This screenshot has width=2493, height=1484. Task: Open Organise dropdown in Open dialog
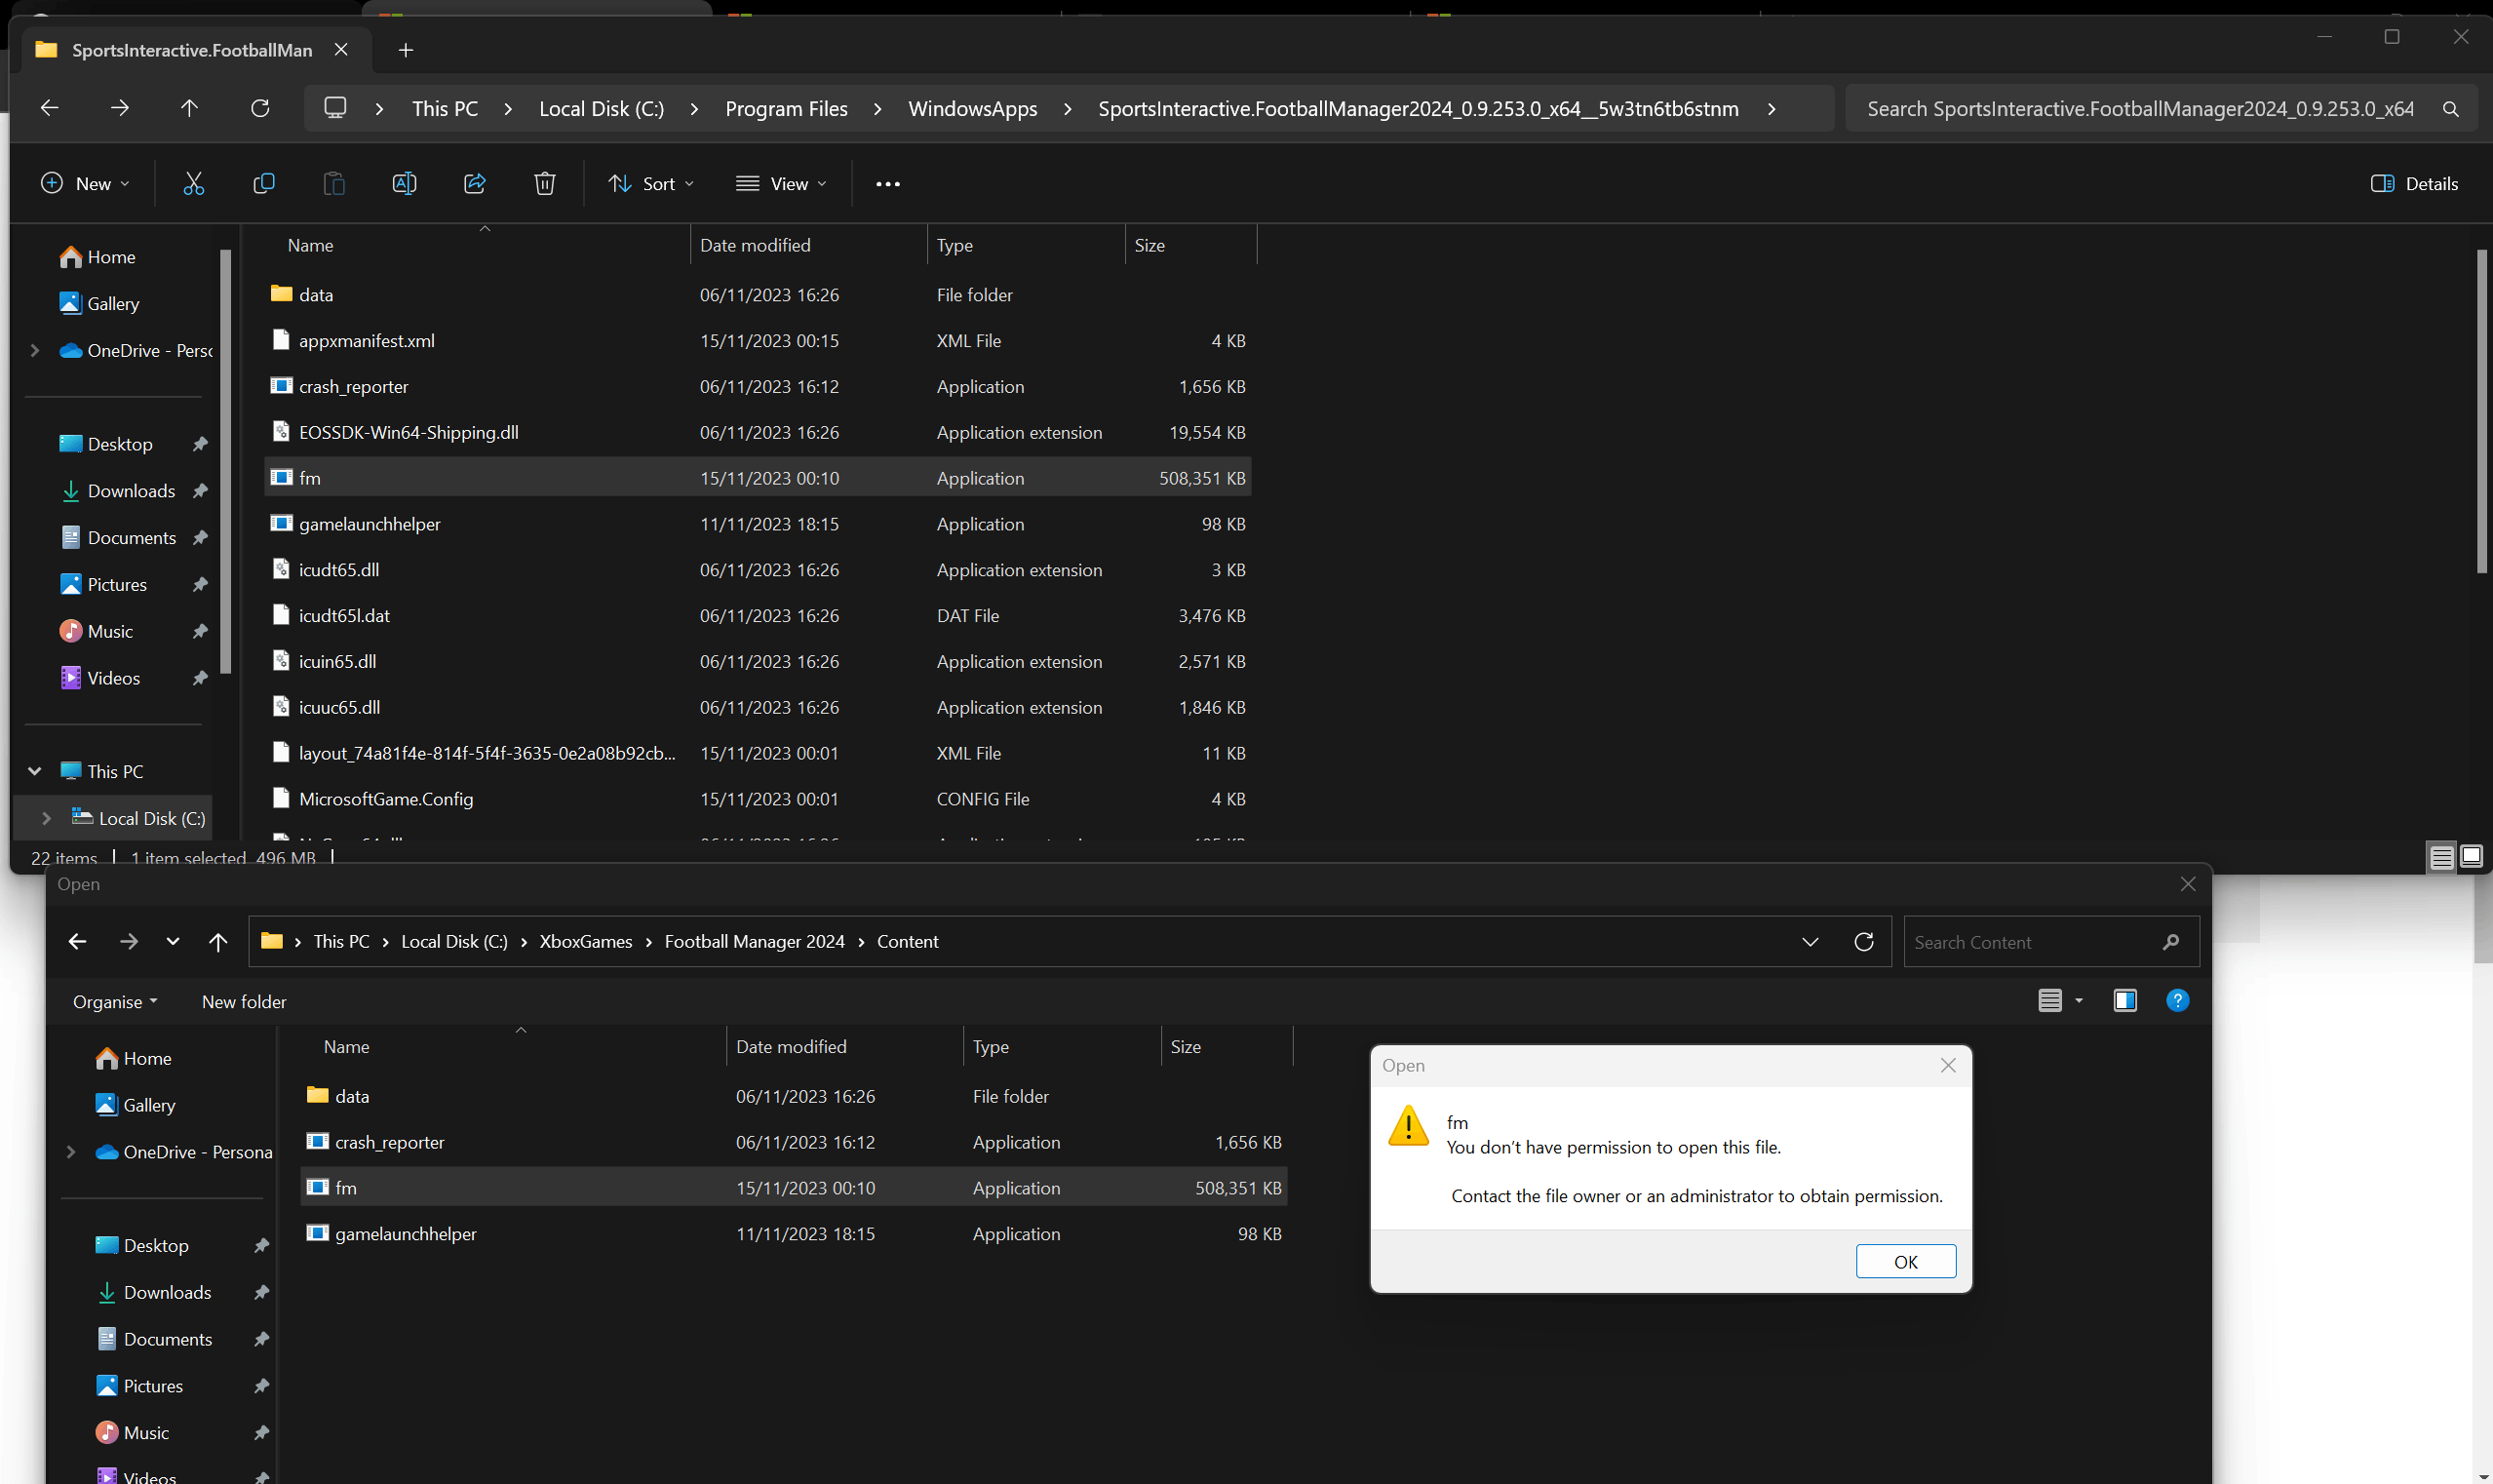(115, 1002)
